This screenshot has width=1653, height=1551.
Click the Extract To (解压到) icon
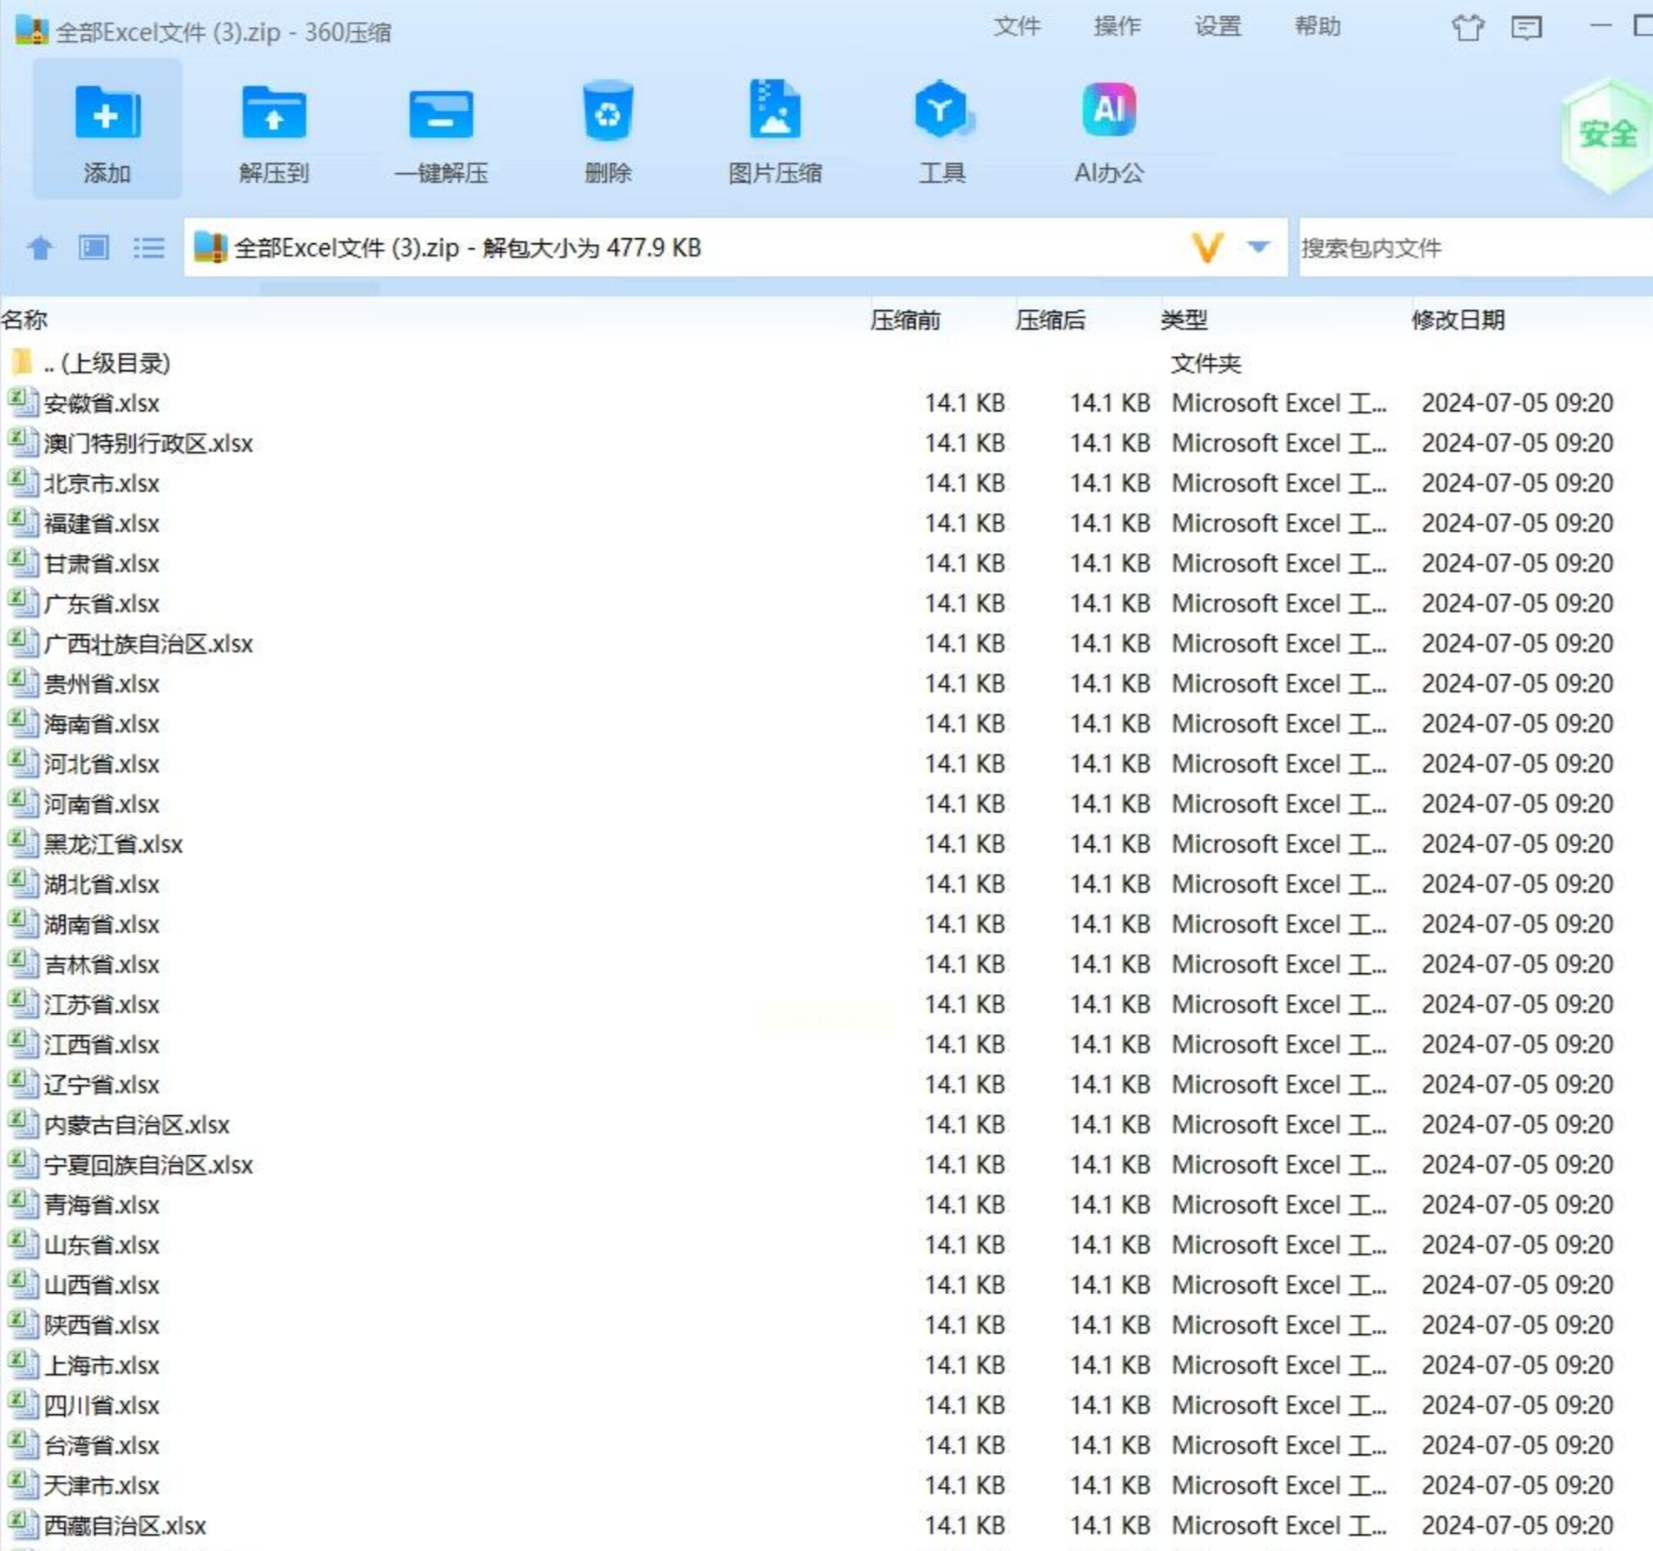(273, 113)
